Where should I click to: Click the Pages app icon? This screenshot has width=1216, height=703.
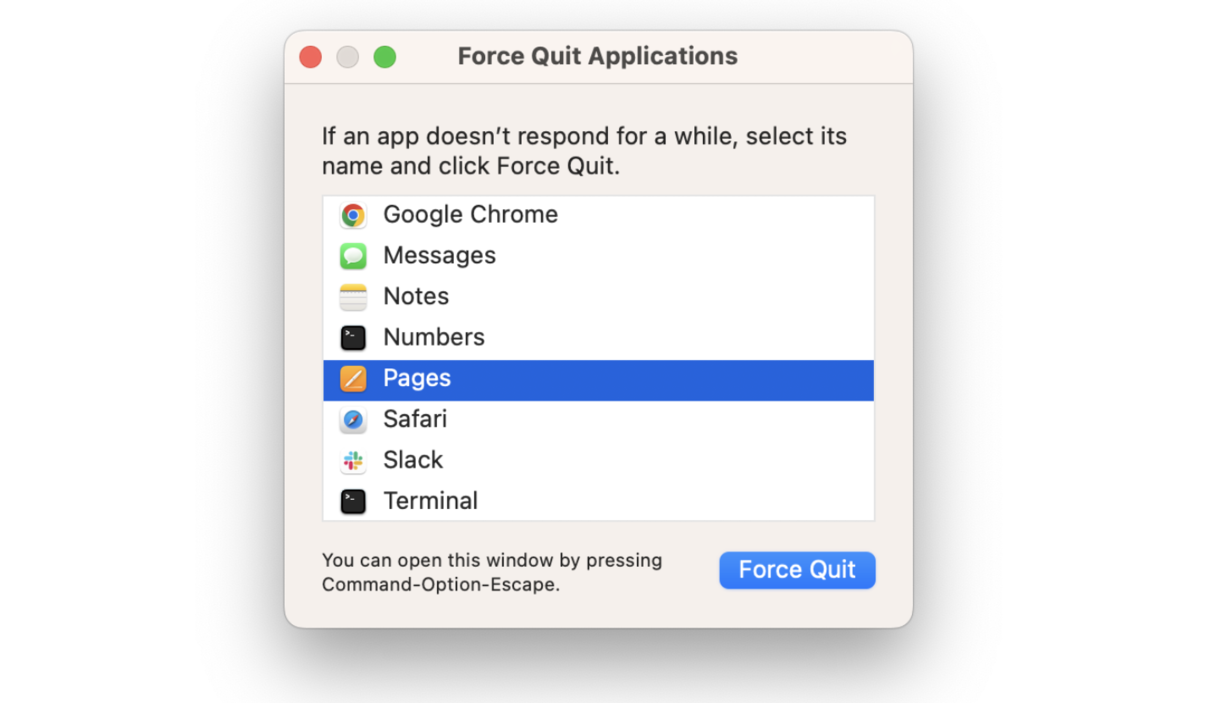(x=353, y=378)
